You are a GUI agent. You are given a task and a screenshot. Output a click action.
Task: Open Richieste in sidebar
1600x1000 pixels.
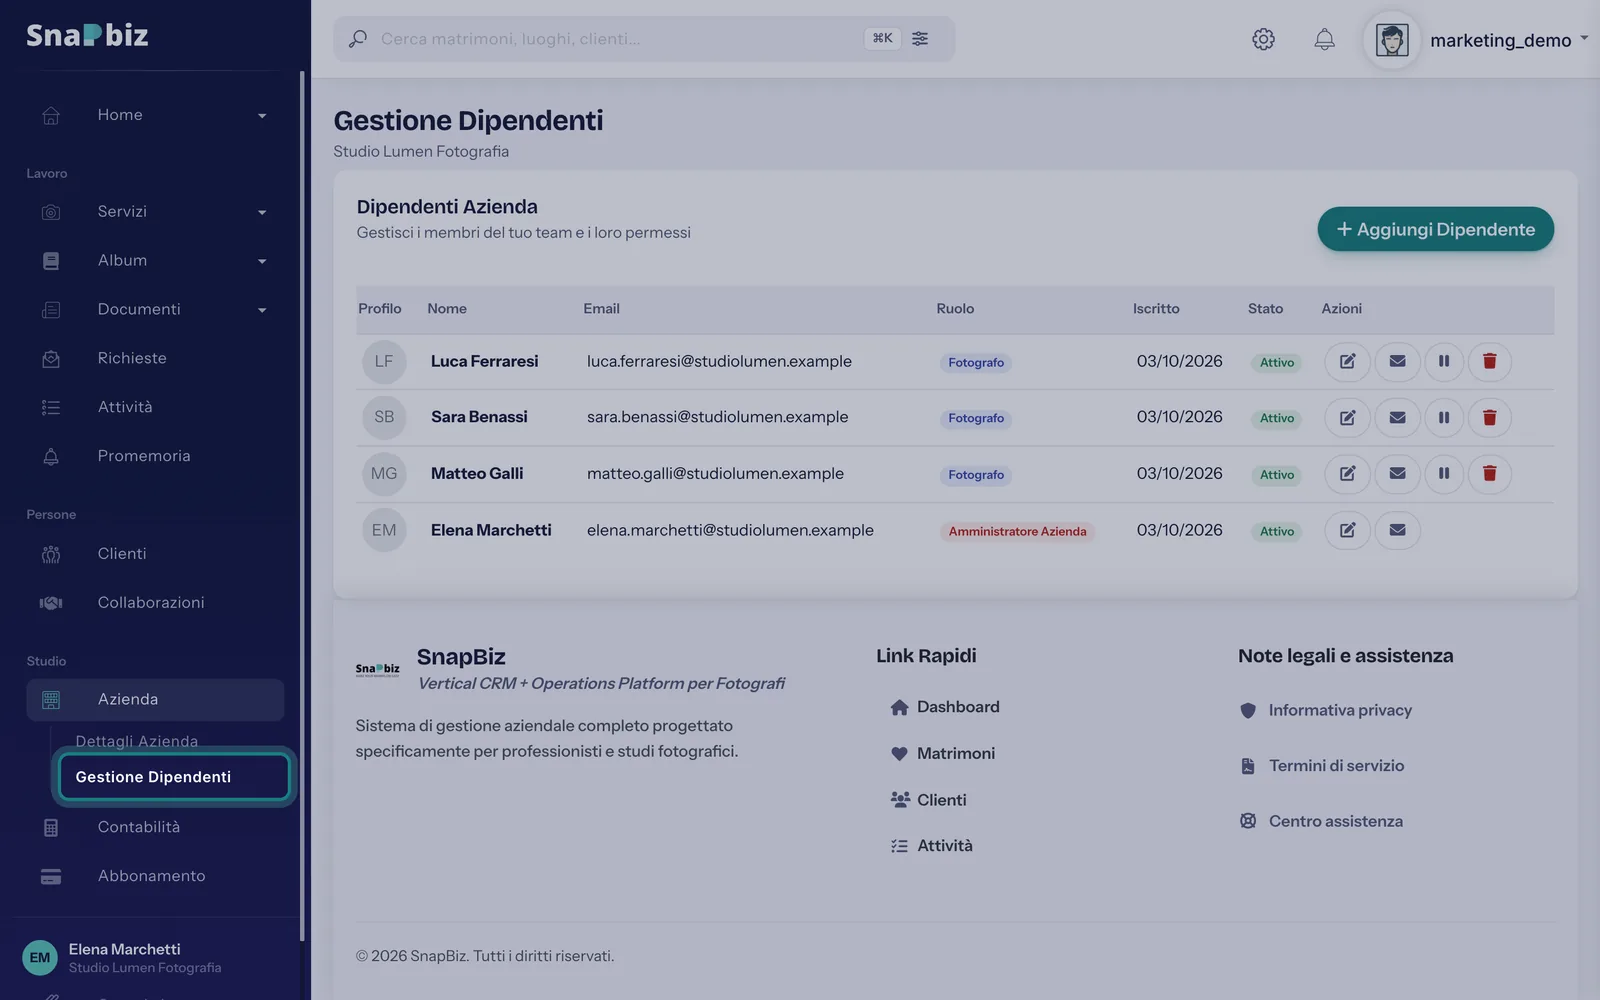click(155, 358)
